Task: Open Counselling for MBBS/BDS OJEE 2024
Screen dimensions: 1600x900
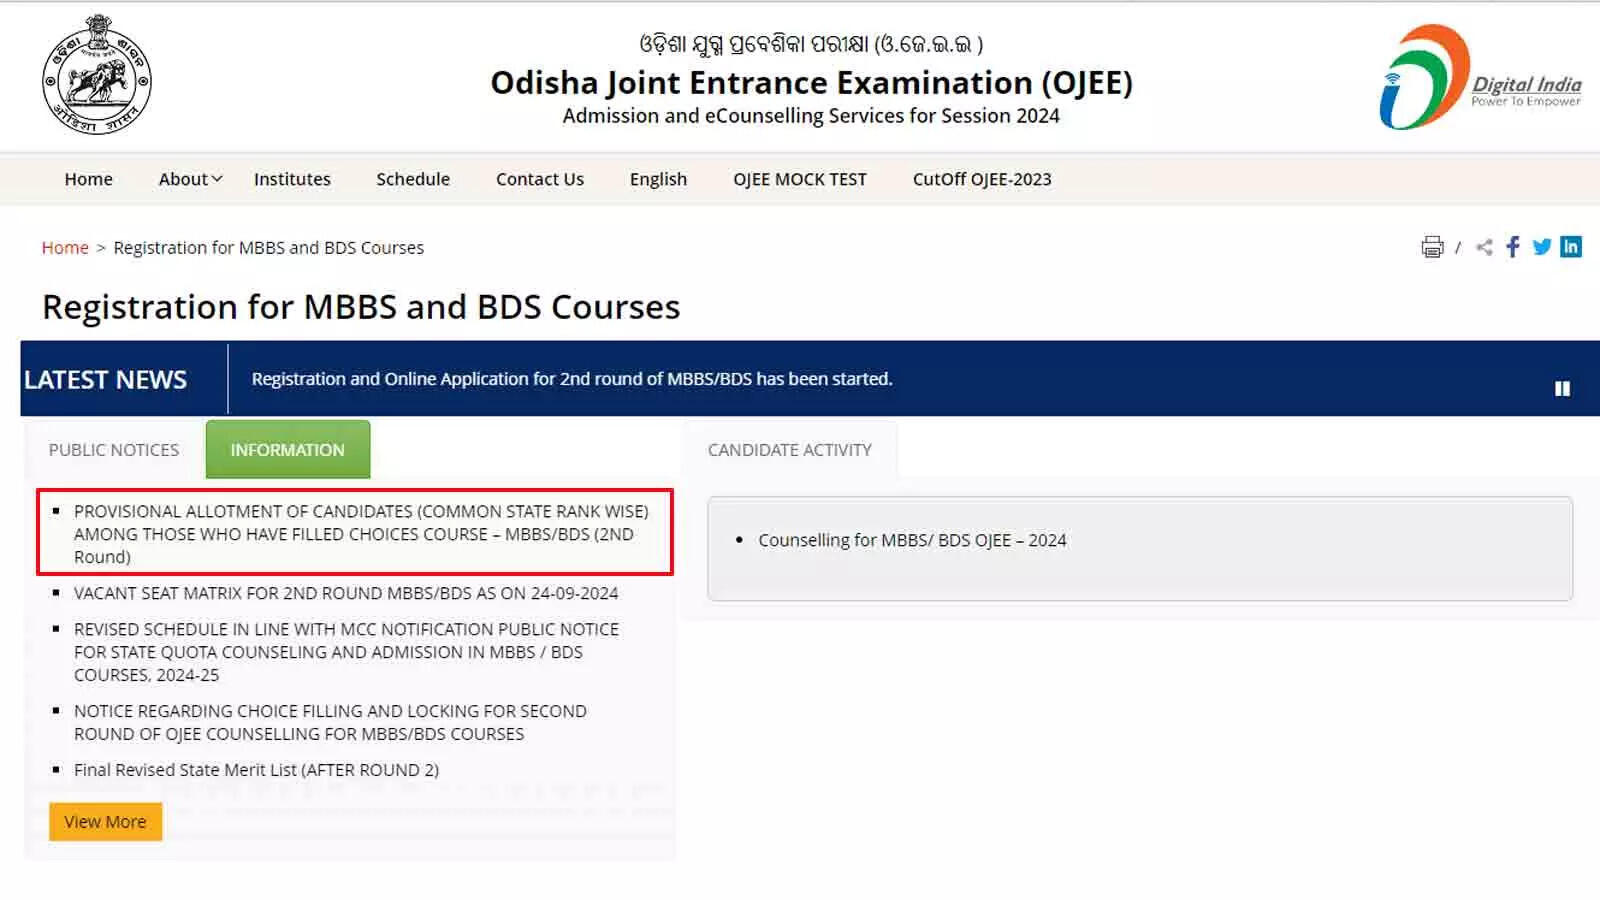Action: pyautogui.click(x=913, y=540)
